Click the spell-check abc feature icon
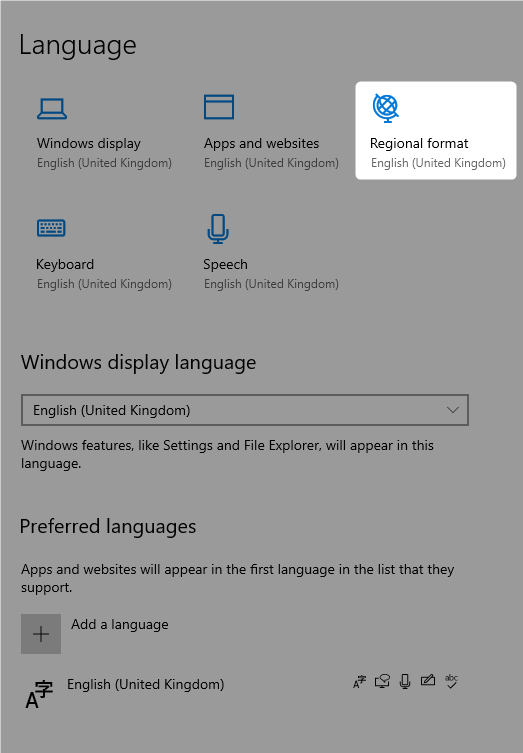Screen dimensions: 523x753 coord(451,681)
